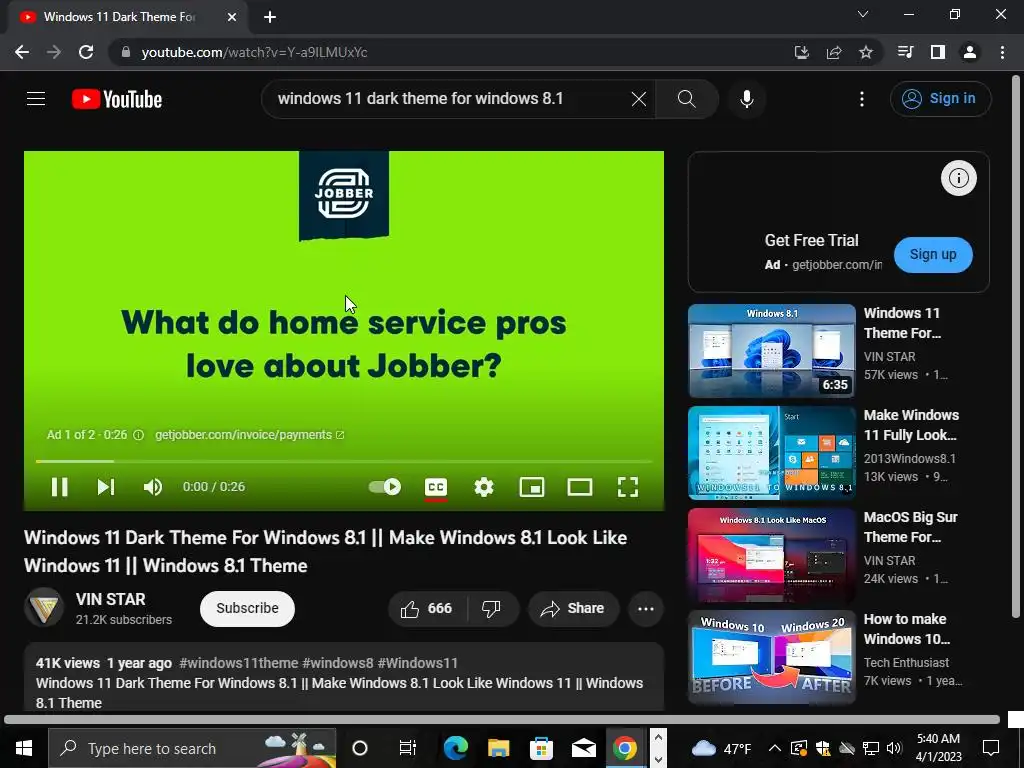Open Chrome profile icon
Viewport: 1024px width, 768px height.
click(x=970, y=52)
